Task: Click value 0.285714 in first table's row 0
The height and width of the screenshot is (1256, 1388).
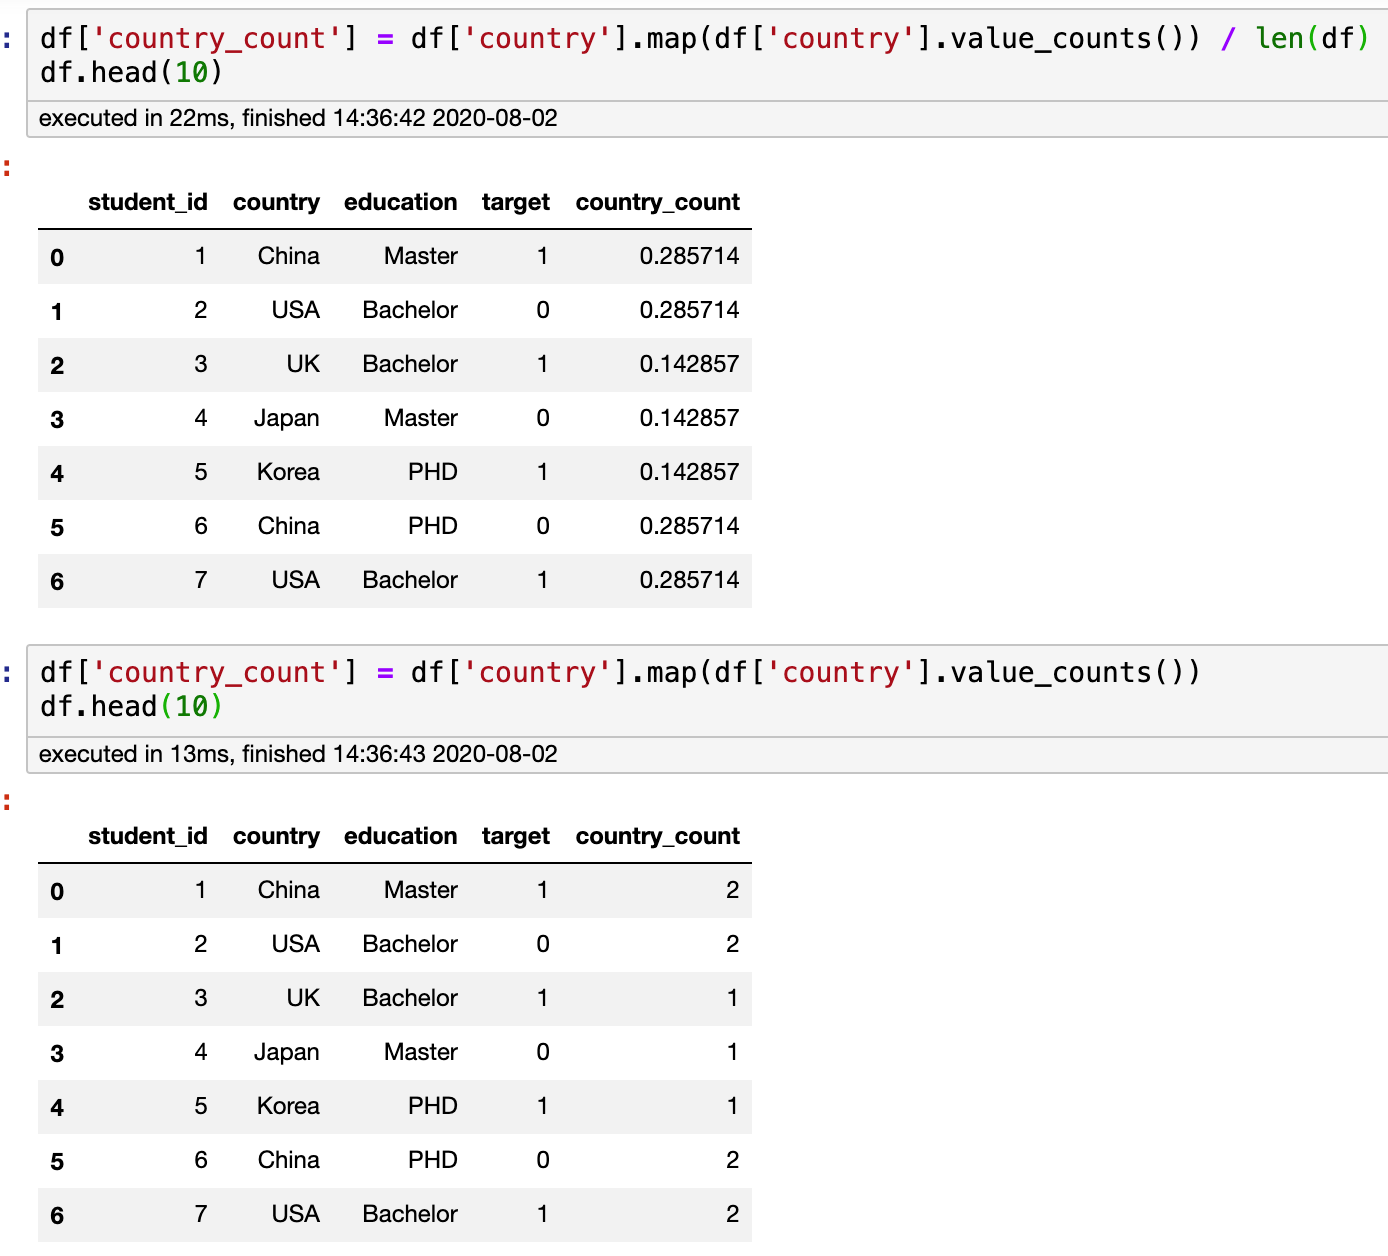Action: point(689,256)
